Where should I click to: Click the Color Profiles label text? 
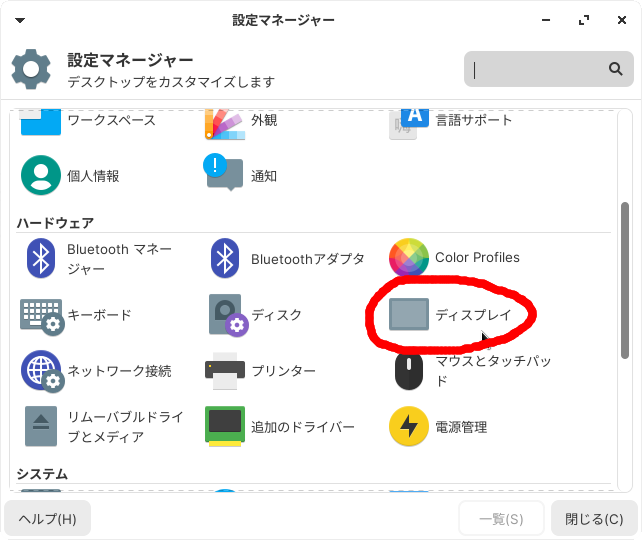tap(477, 257)
